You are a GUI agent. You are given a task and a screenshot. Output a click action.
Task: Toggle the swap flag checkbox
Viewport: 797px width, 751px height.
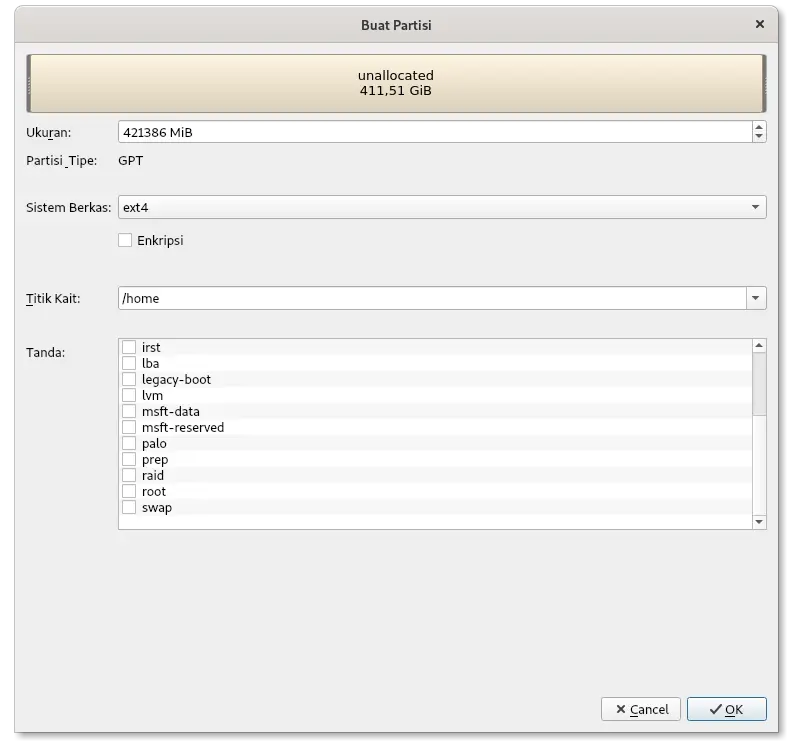click(129, 507)
